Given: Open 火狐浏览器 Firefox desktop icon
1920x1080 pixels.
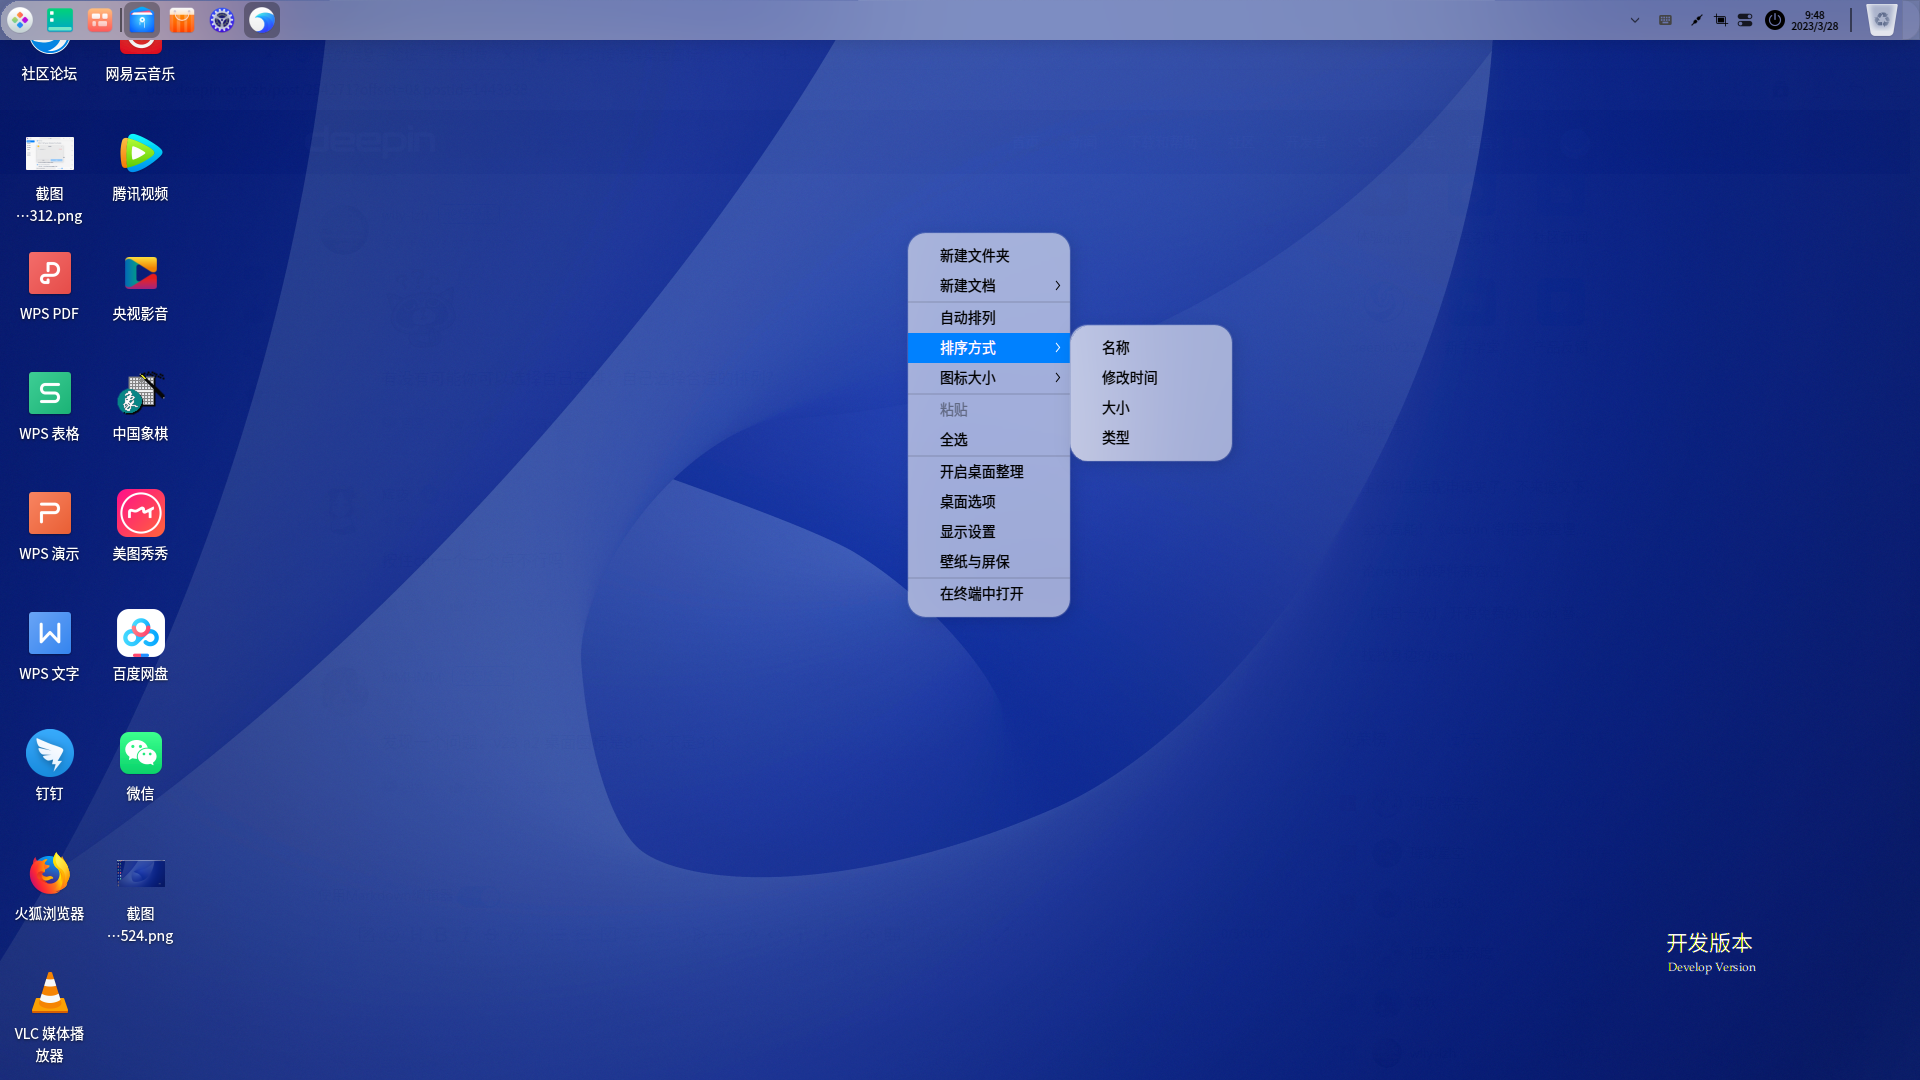Looking at the screenshot, I should coord(49,873).
